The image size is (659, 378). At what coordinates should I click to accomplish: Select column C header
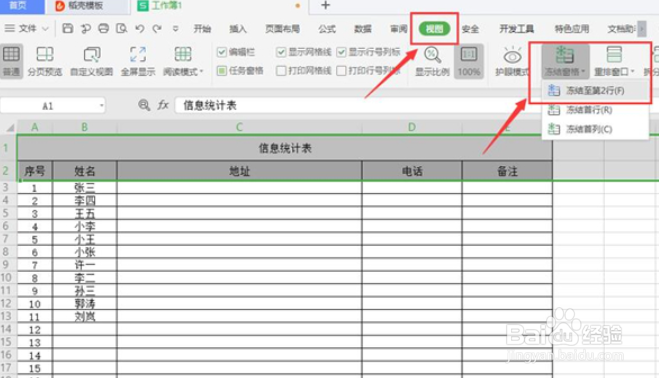tap(239, 127)
